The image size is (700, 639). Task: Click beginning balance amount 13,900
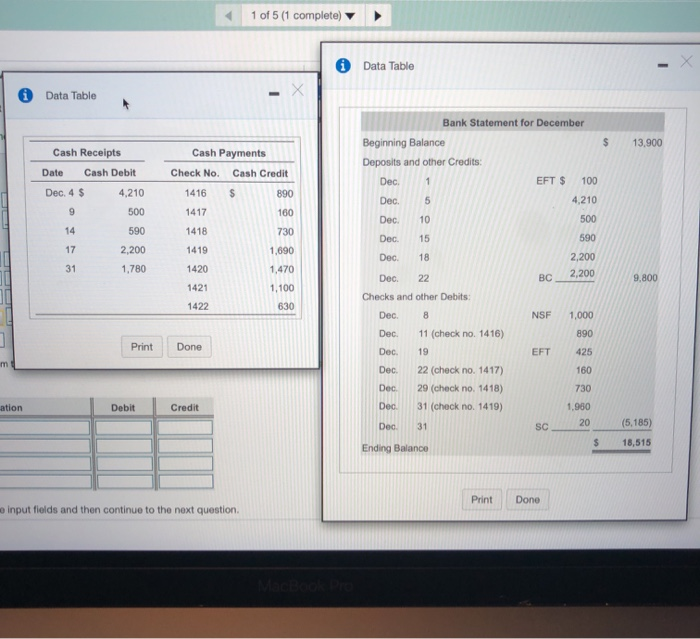point(647,143)
